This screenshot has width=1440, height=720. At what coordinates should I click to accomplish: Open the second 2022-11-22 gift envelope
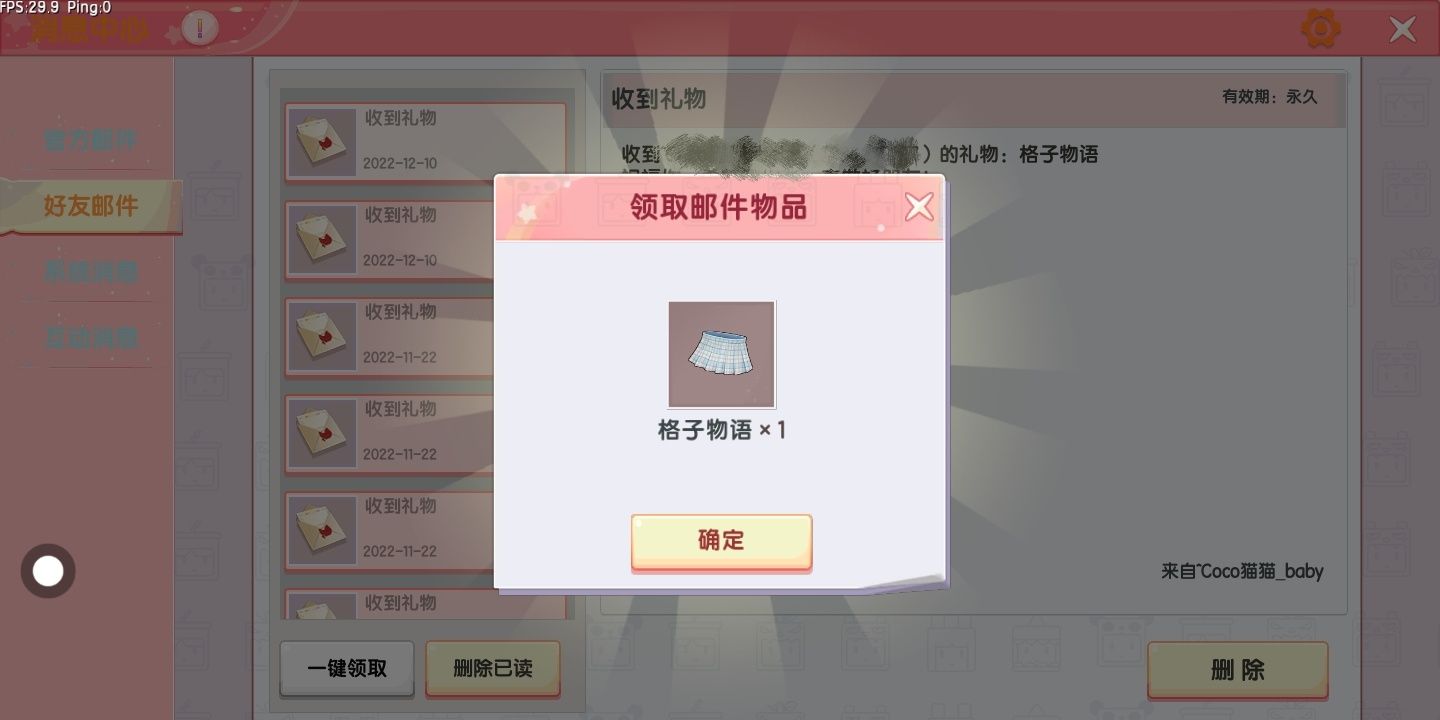[x=390, y=434]
